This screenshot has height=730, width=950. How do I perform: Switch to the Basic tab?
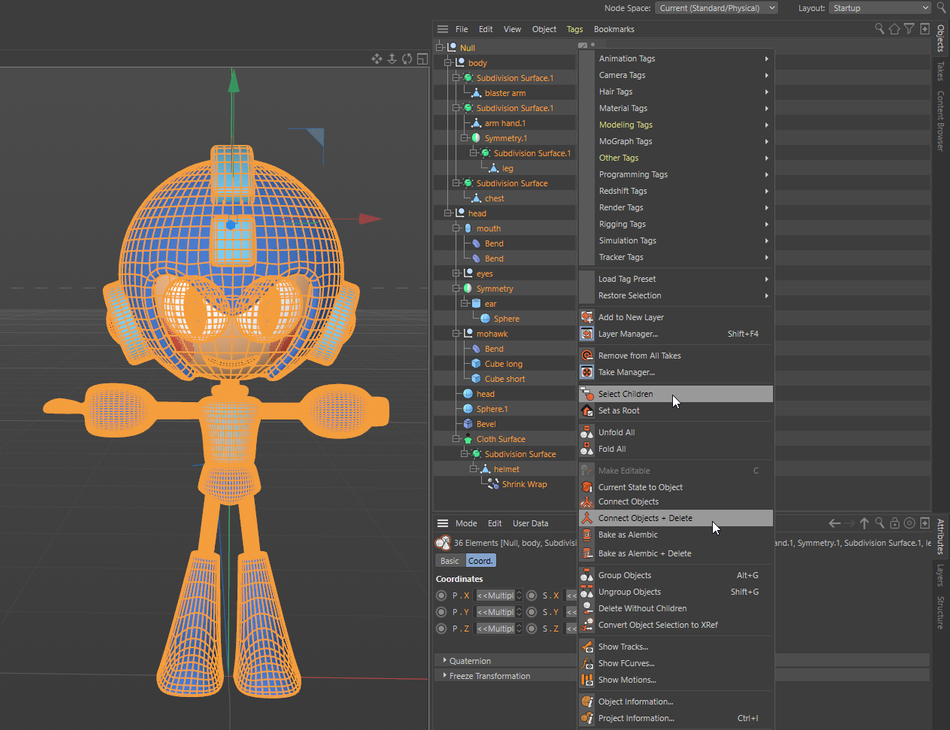(450, 561)
